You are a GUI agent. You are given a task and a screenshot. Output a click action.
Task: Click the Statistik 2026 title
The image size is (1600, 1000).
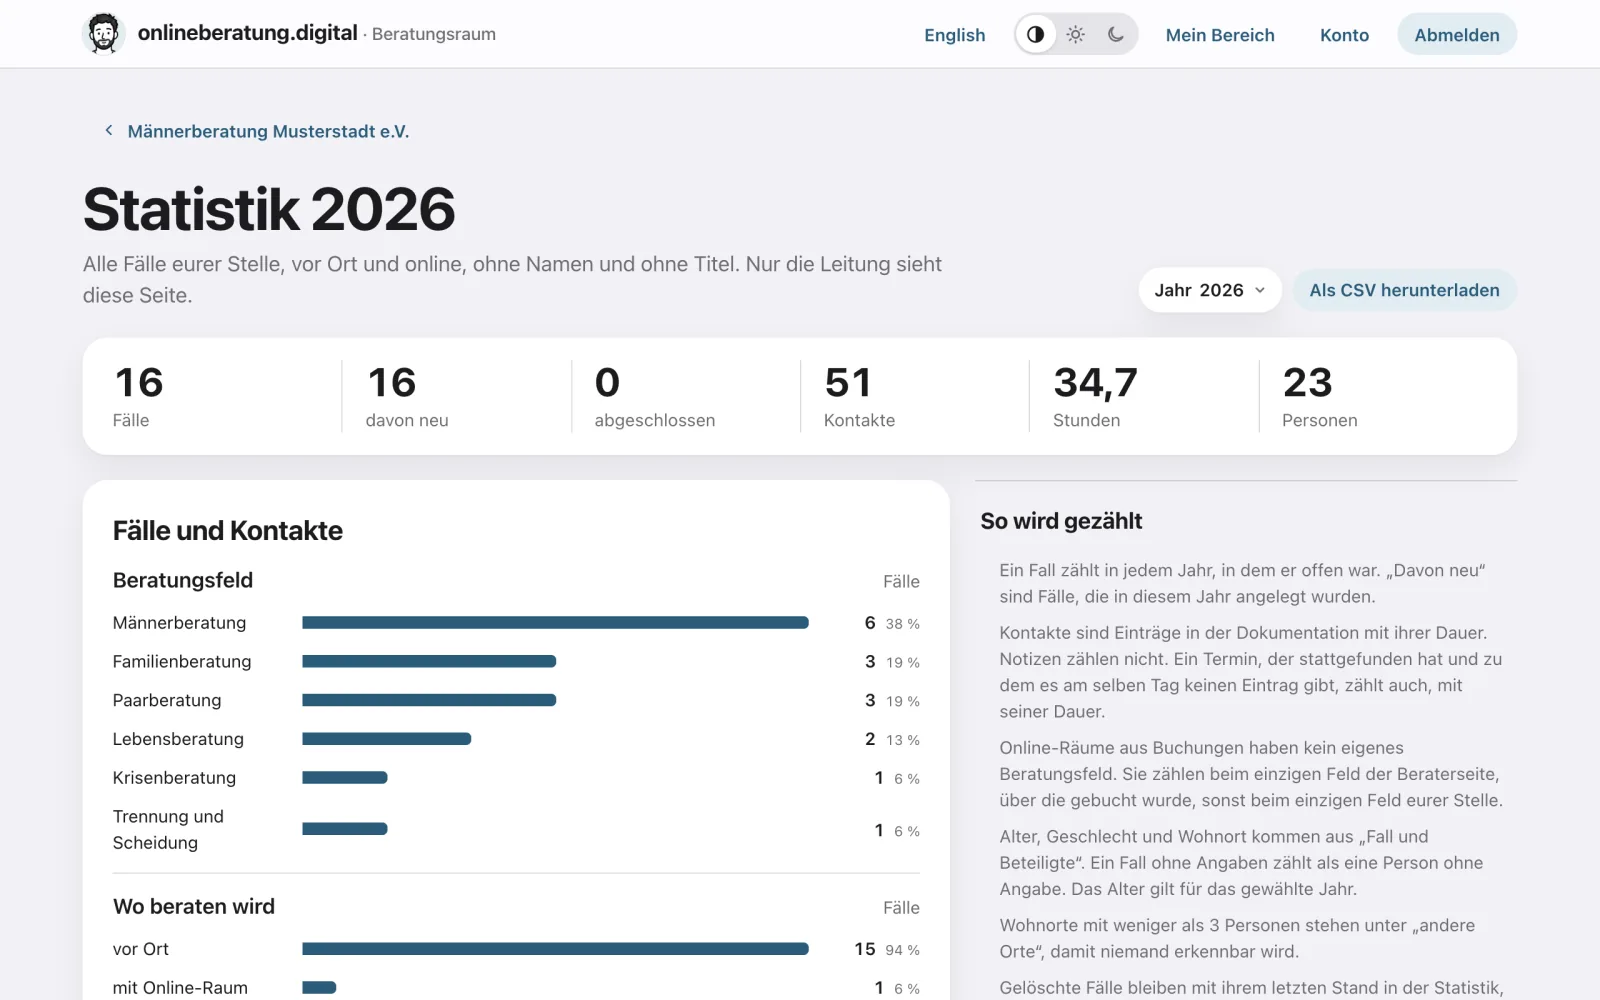click(269, 209)
